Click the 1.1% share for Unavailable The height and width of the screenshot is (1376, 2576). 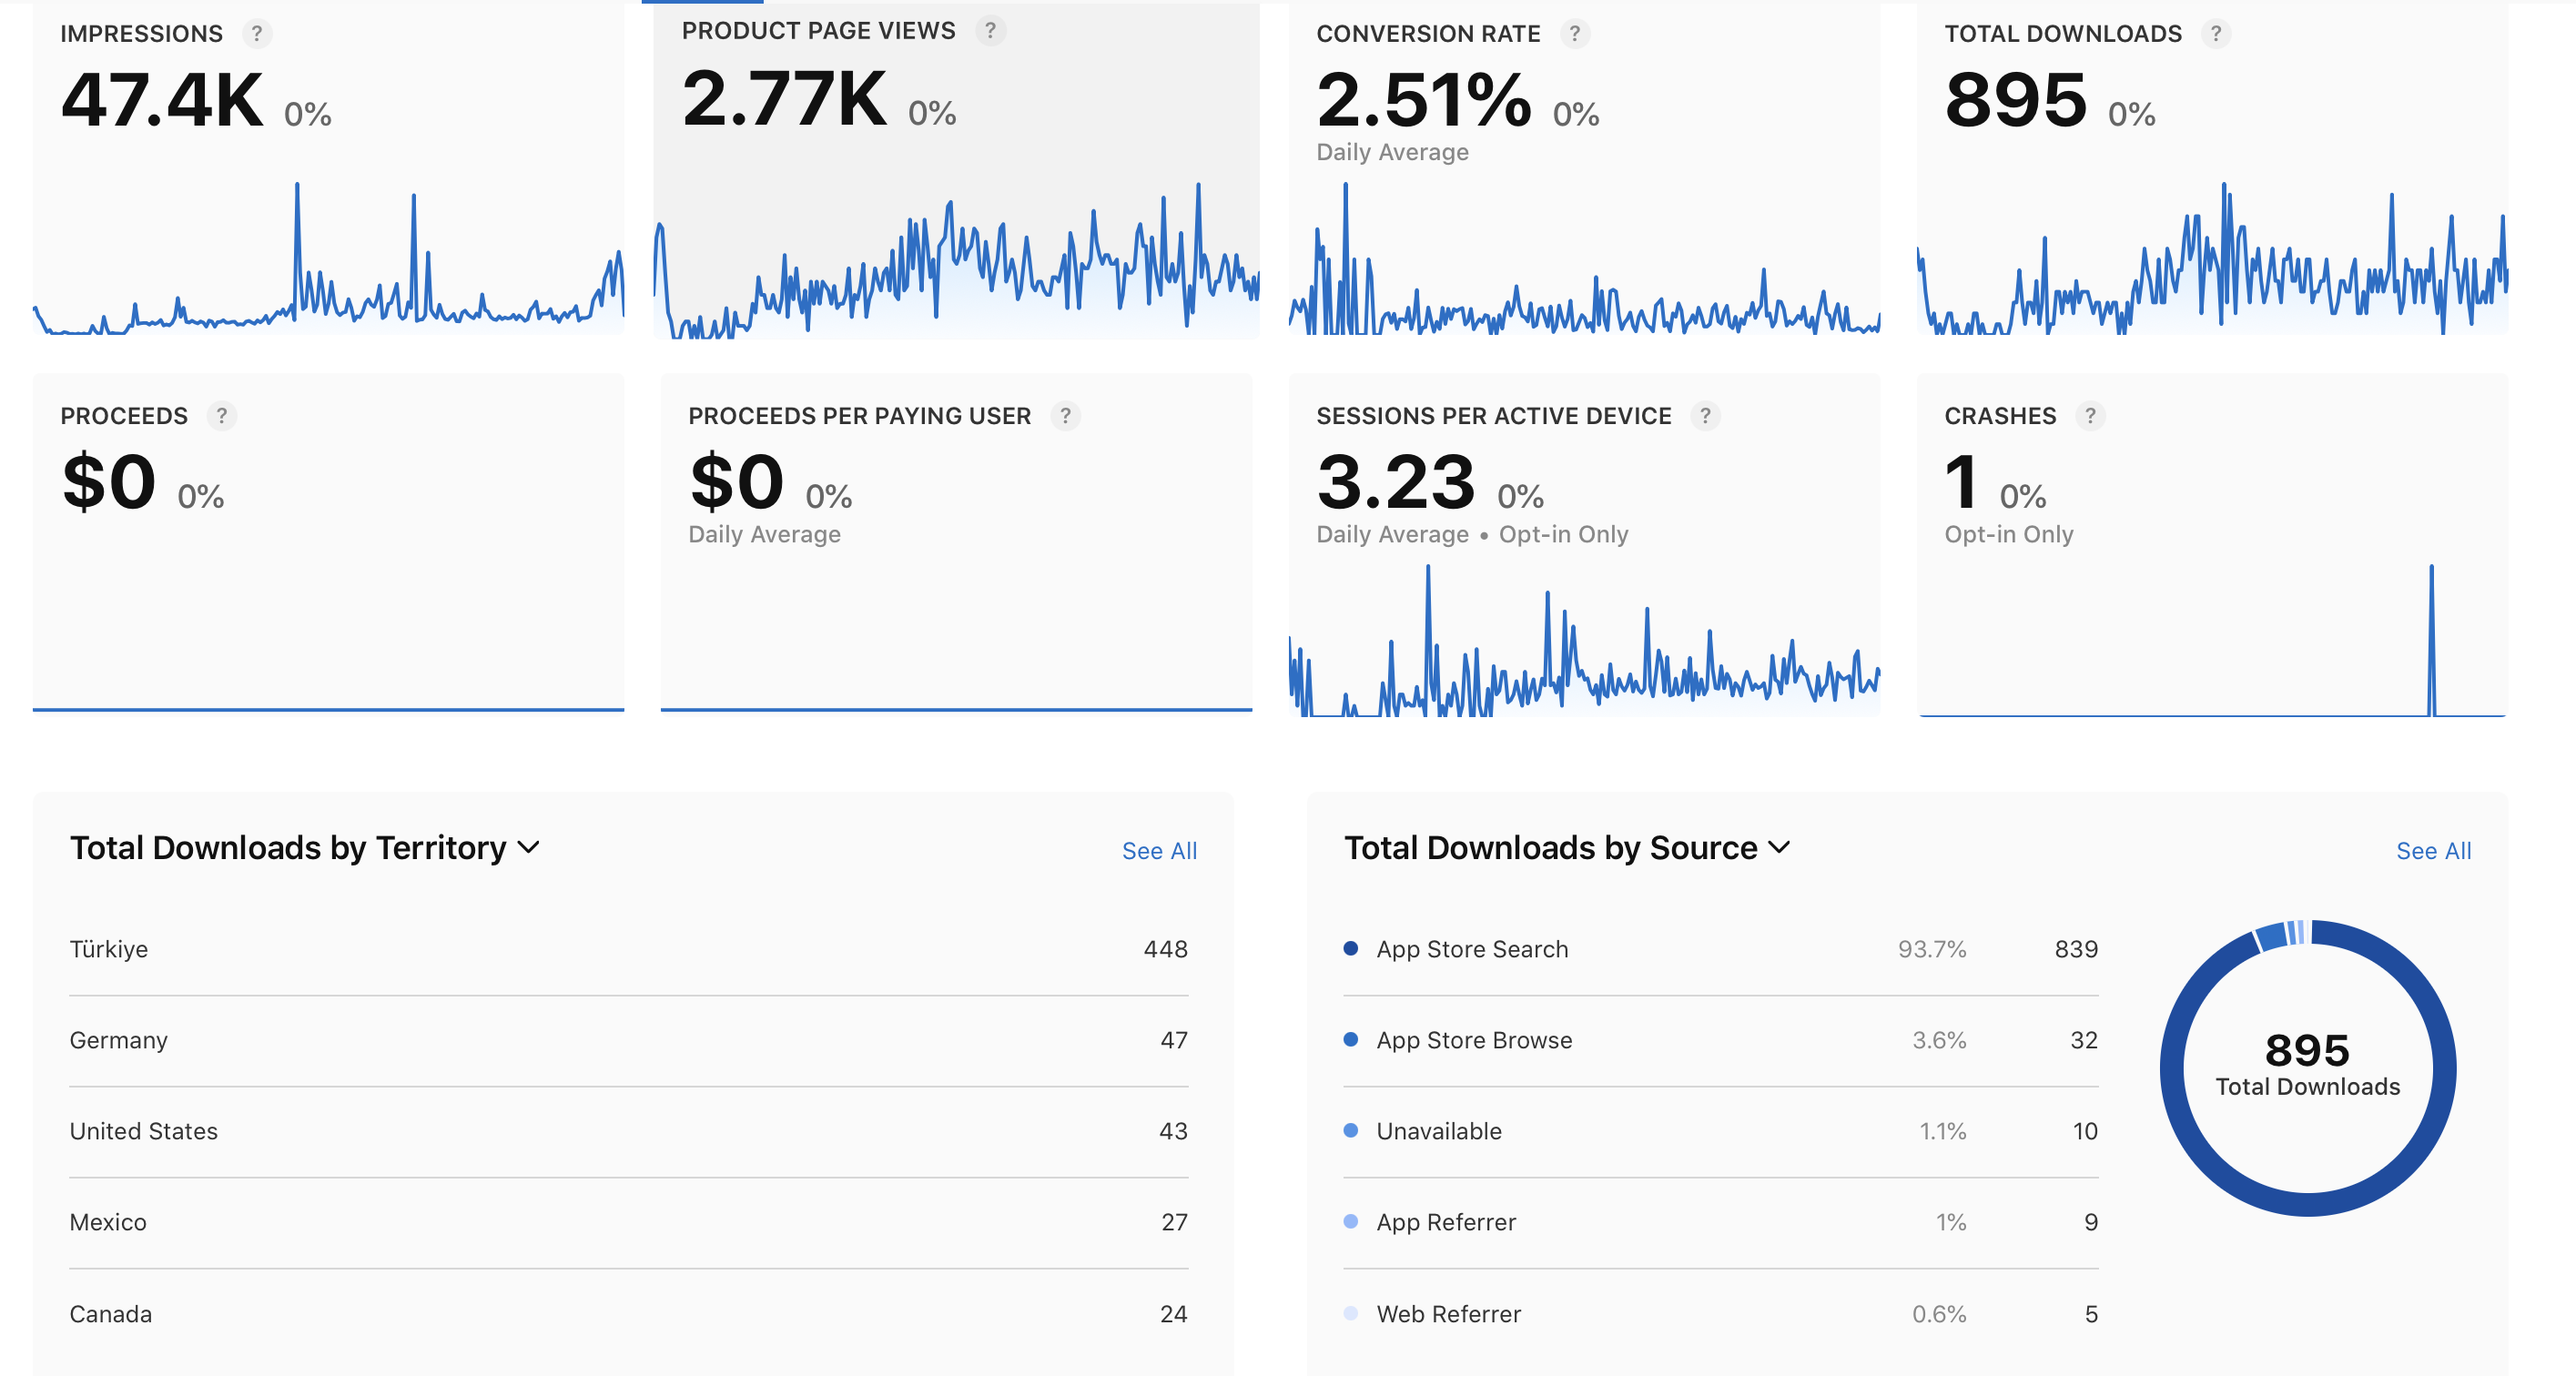point(1942,1132)
